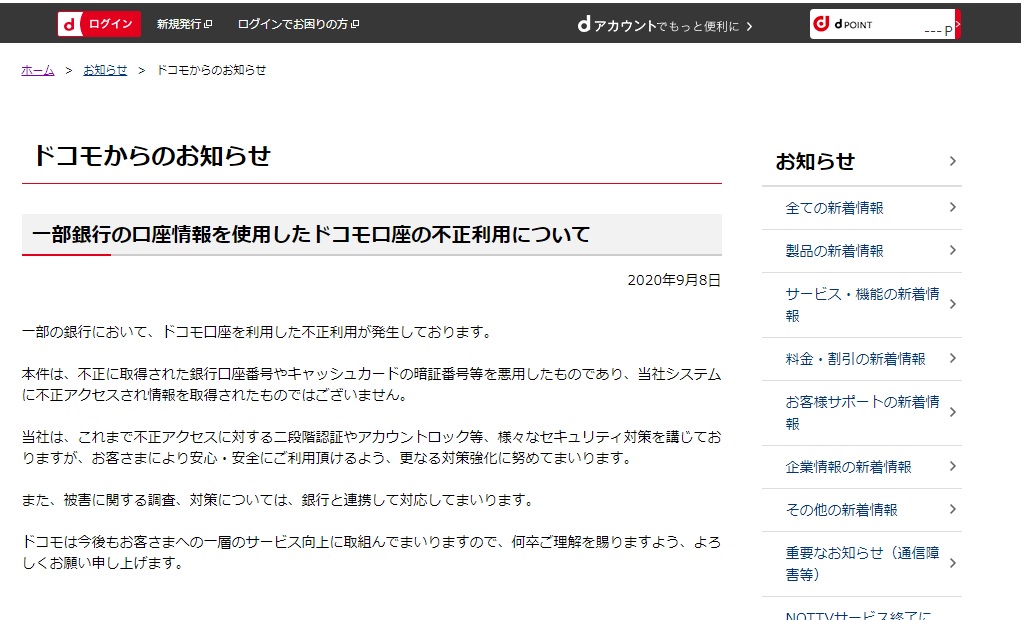Open サービス・機能の新着情報 sidebar item

point(862,305)
